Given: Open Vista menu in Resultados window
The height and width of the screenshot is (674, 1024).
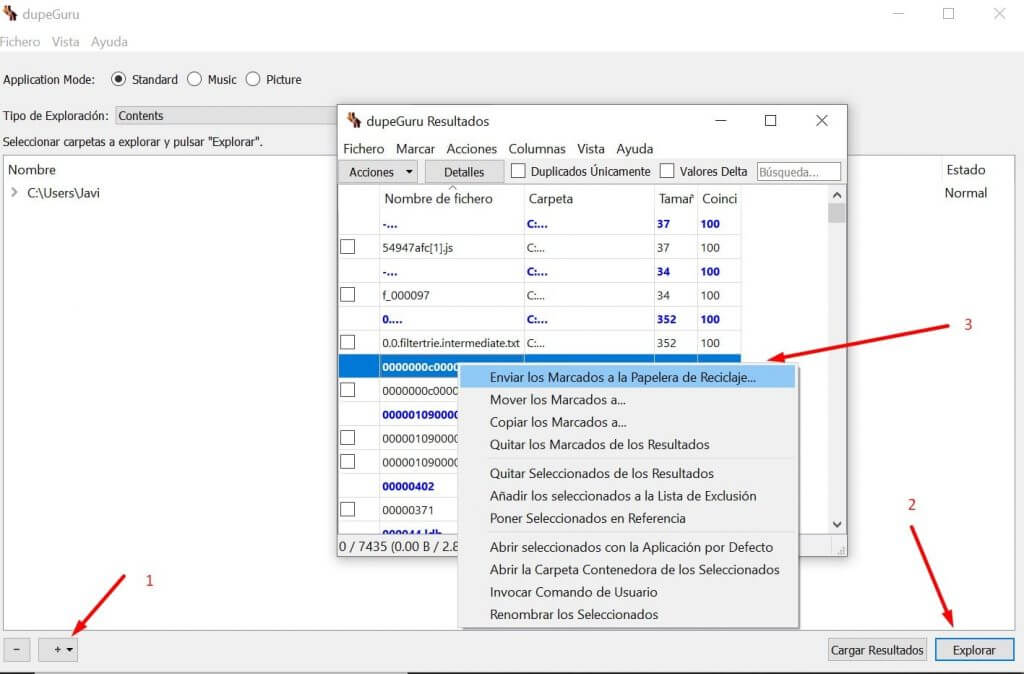Looking at the screenshot, I should [x=591, y=149].
